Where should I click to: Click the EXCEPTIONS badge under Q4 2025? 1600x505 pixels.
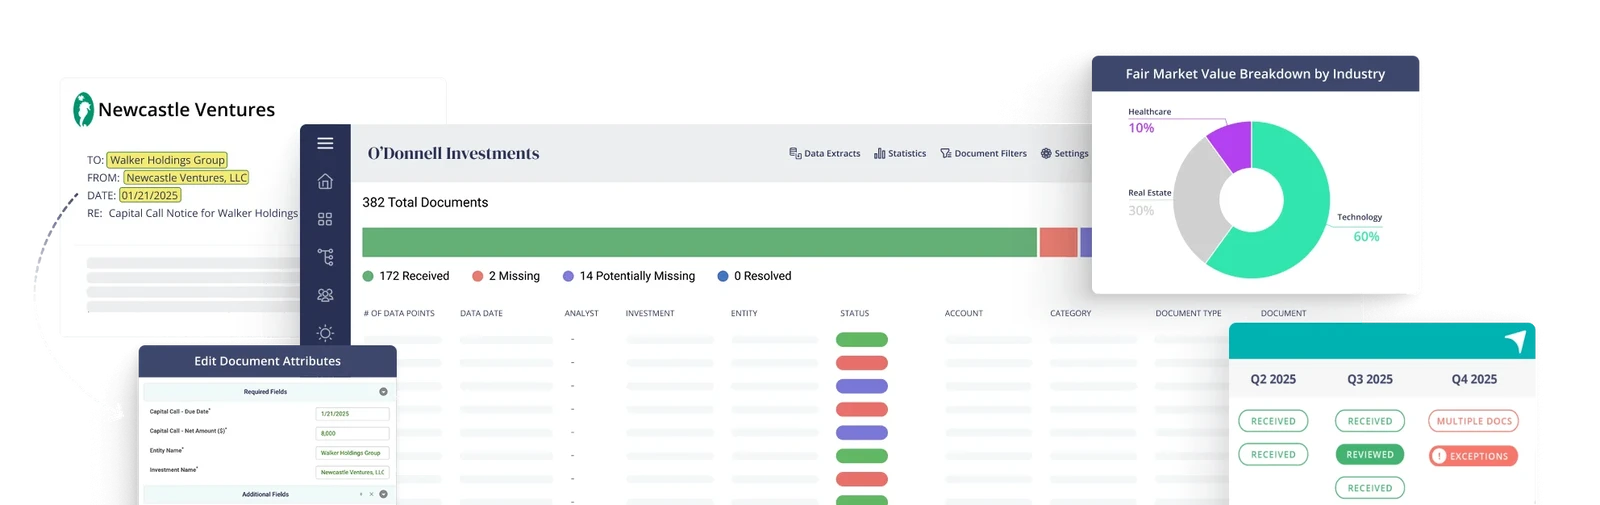pos(1474,456)
